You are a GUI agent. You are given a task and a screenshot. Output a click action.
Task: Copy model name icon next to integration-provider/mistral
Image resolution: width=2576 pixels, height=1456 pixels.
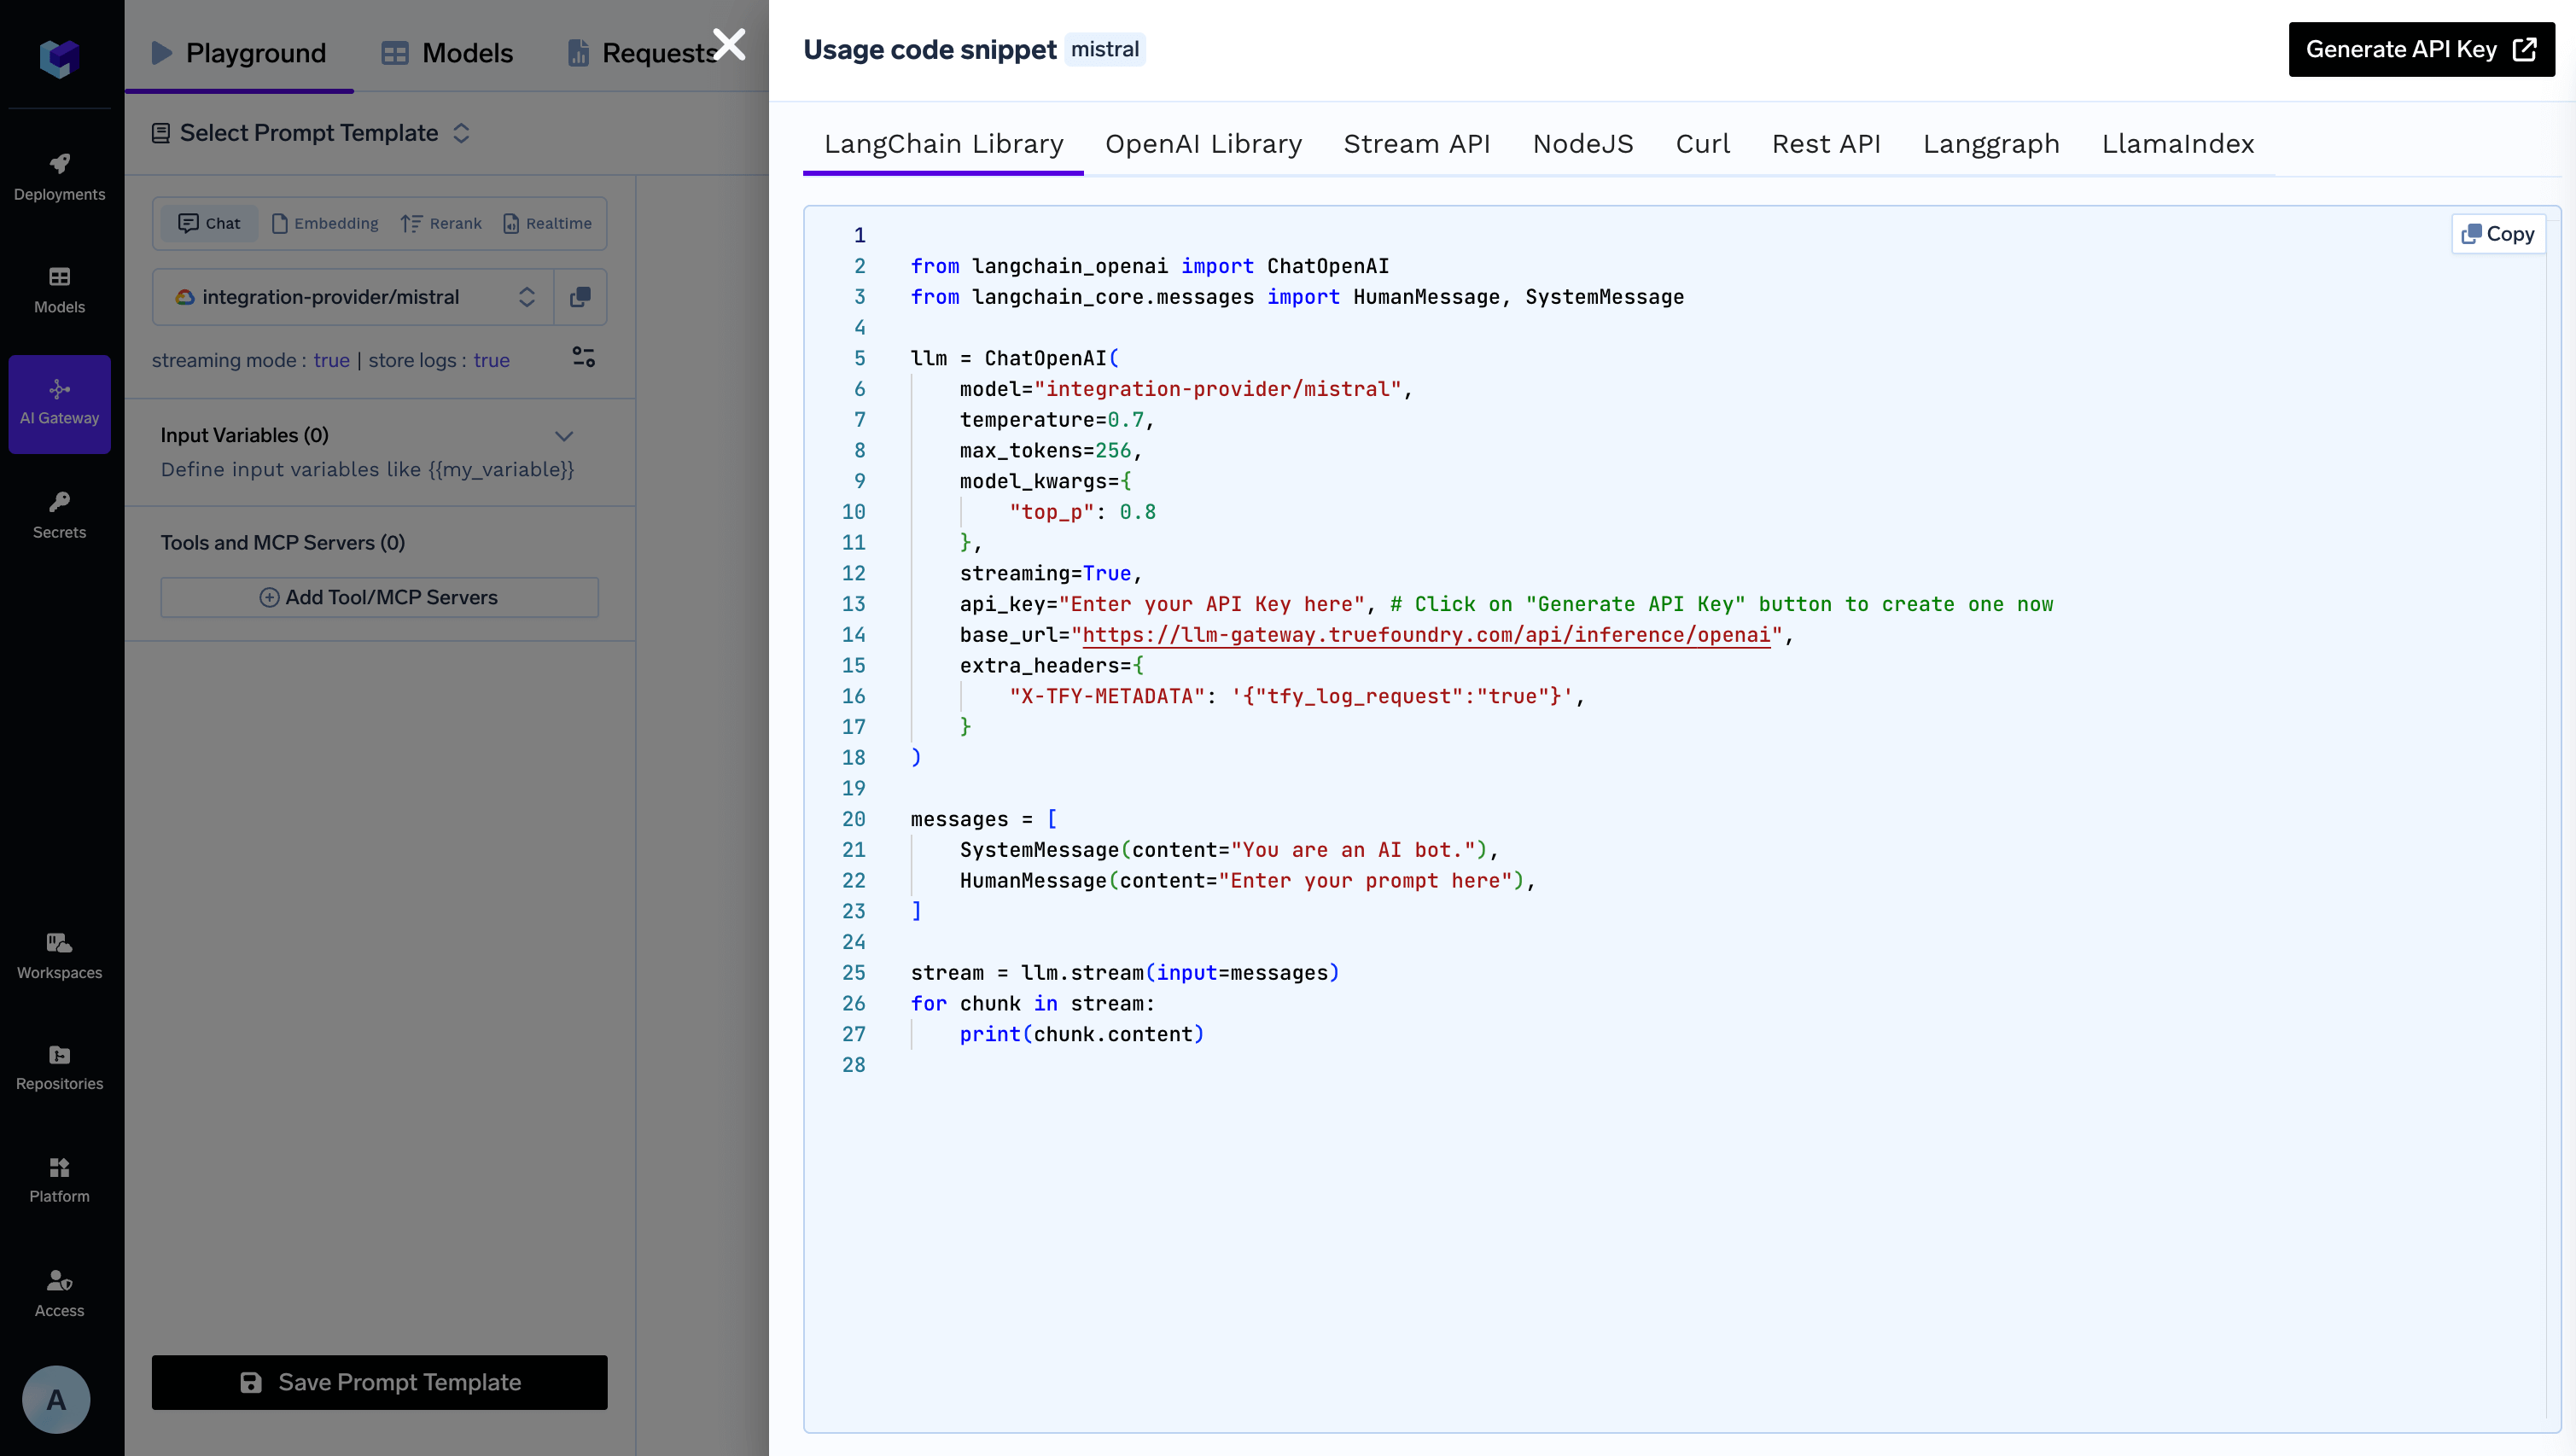[580, 297]
